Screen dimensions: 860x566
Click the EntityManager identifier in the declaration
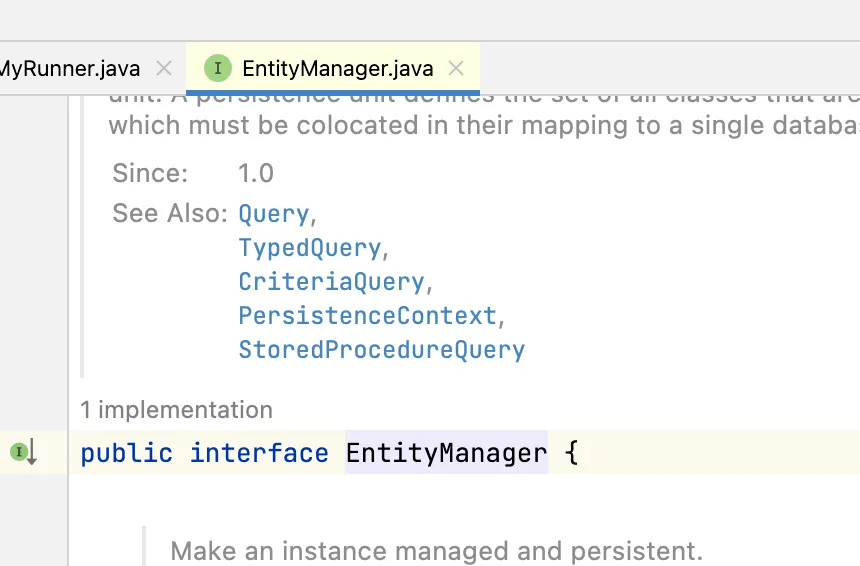pyautogui.click(x=446, y=454)
